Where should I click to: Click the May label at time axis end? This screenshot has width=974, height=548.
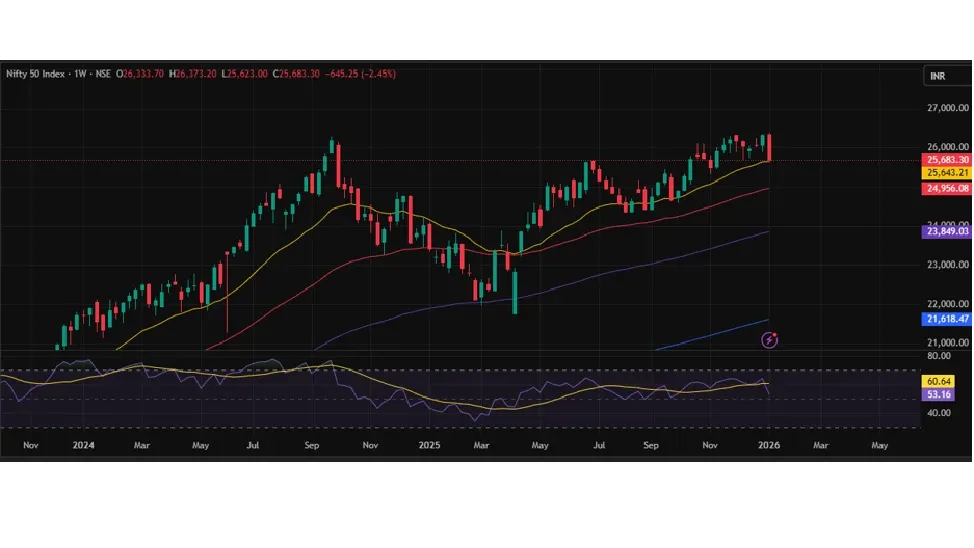[x=880, y=445]
